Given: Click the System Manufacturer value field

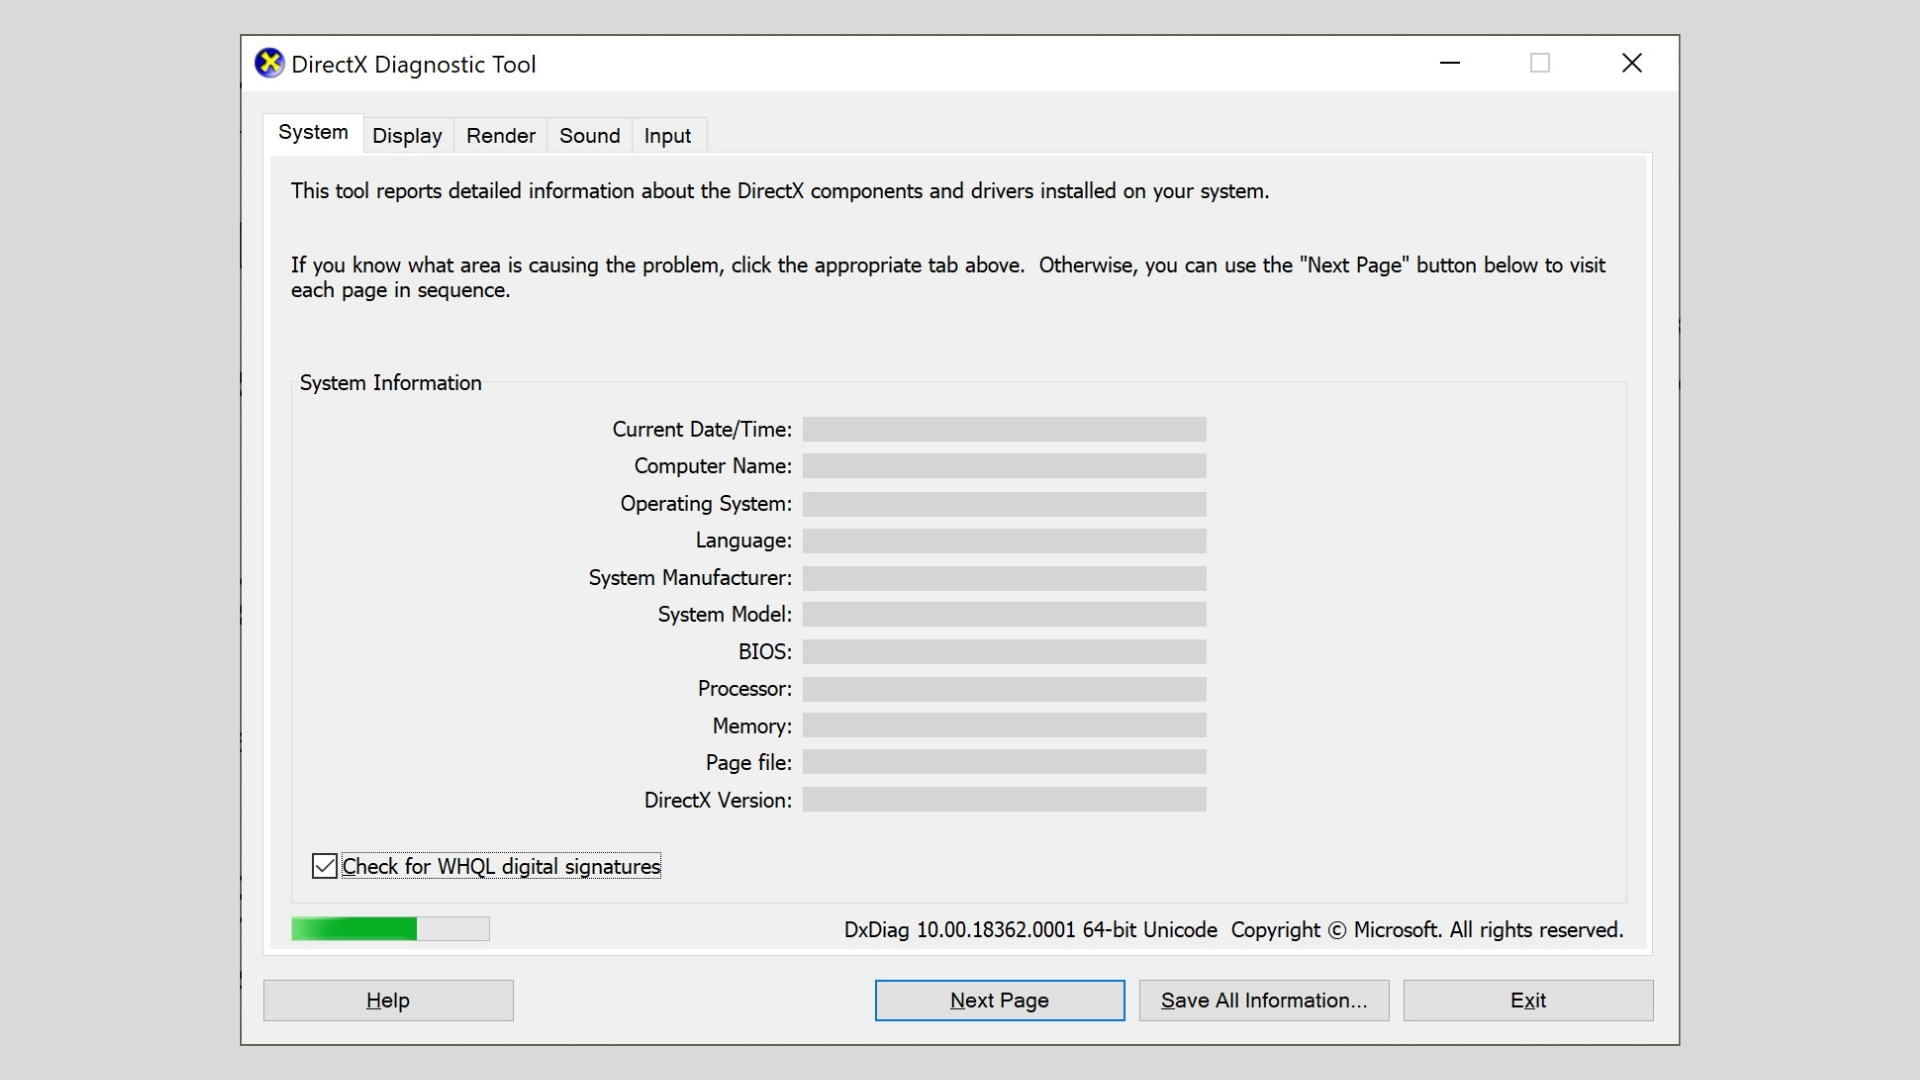Looking at the screenshot, I should tap(1004, 578).
